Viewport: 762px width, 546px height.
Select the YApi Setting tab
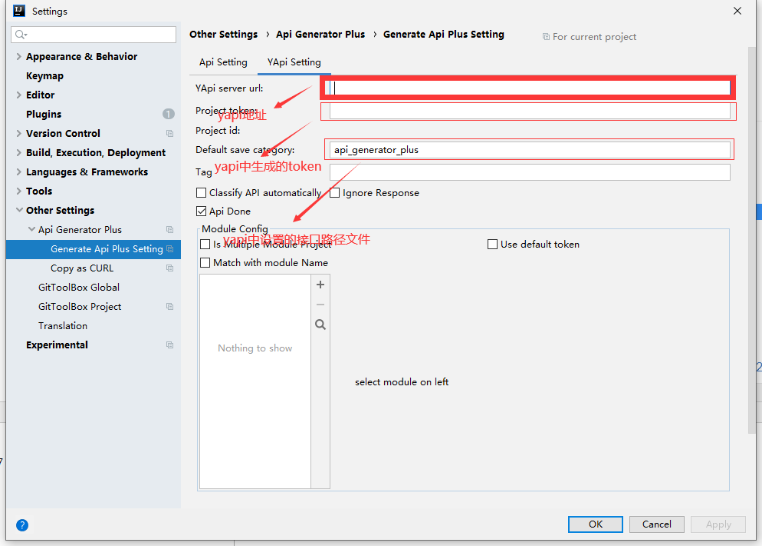[x=294, y=62]
